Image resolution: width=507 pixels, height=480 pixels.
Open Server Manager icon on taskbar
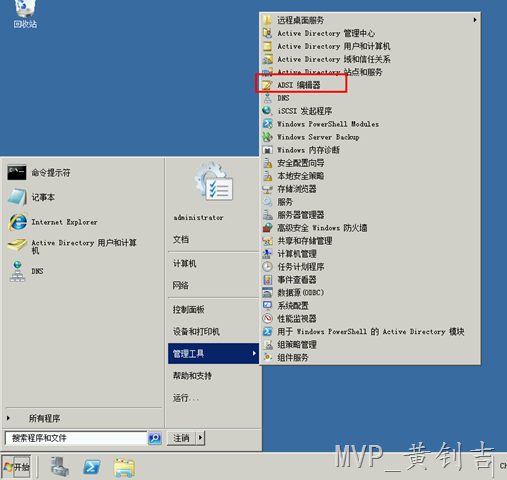click(x=60, y=466)
